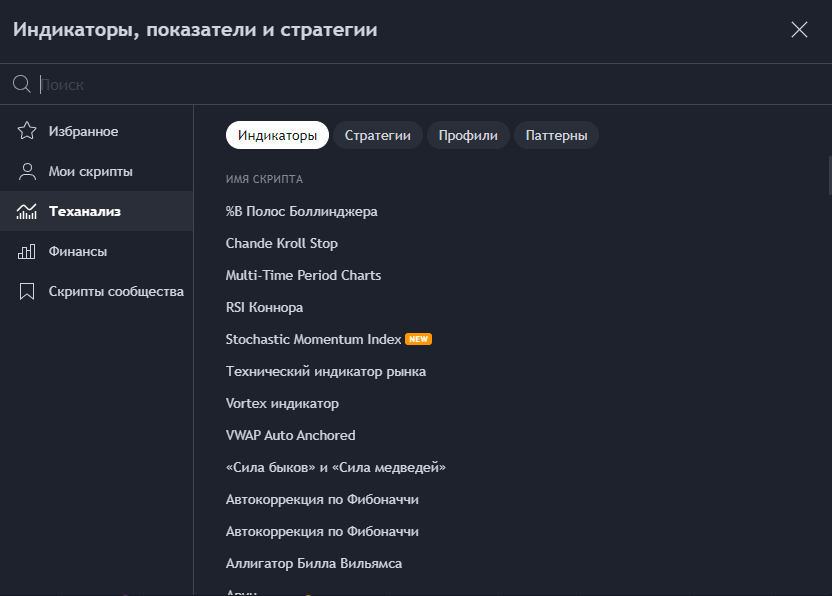The width and height of the screenshot is (832, 596).
Task: Click the bookmark icon for Скрипты сообщества
Action: point(28,291)
